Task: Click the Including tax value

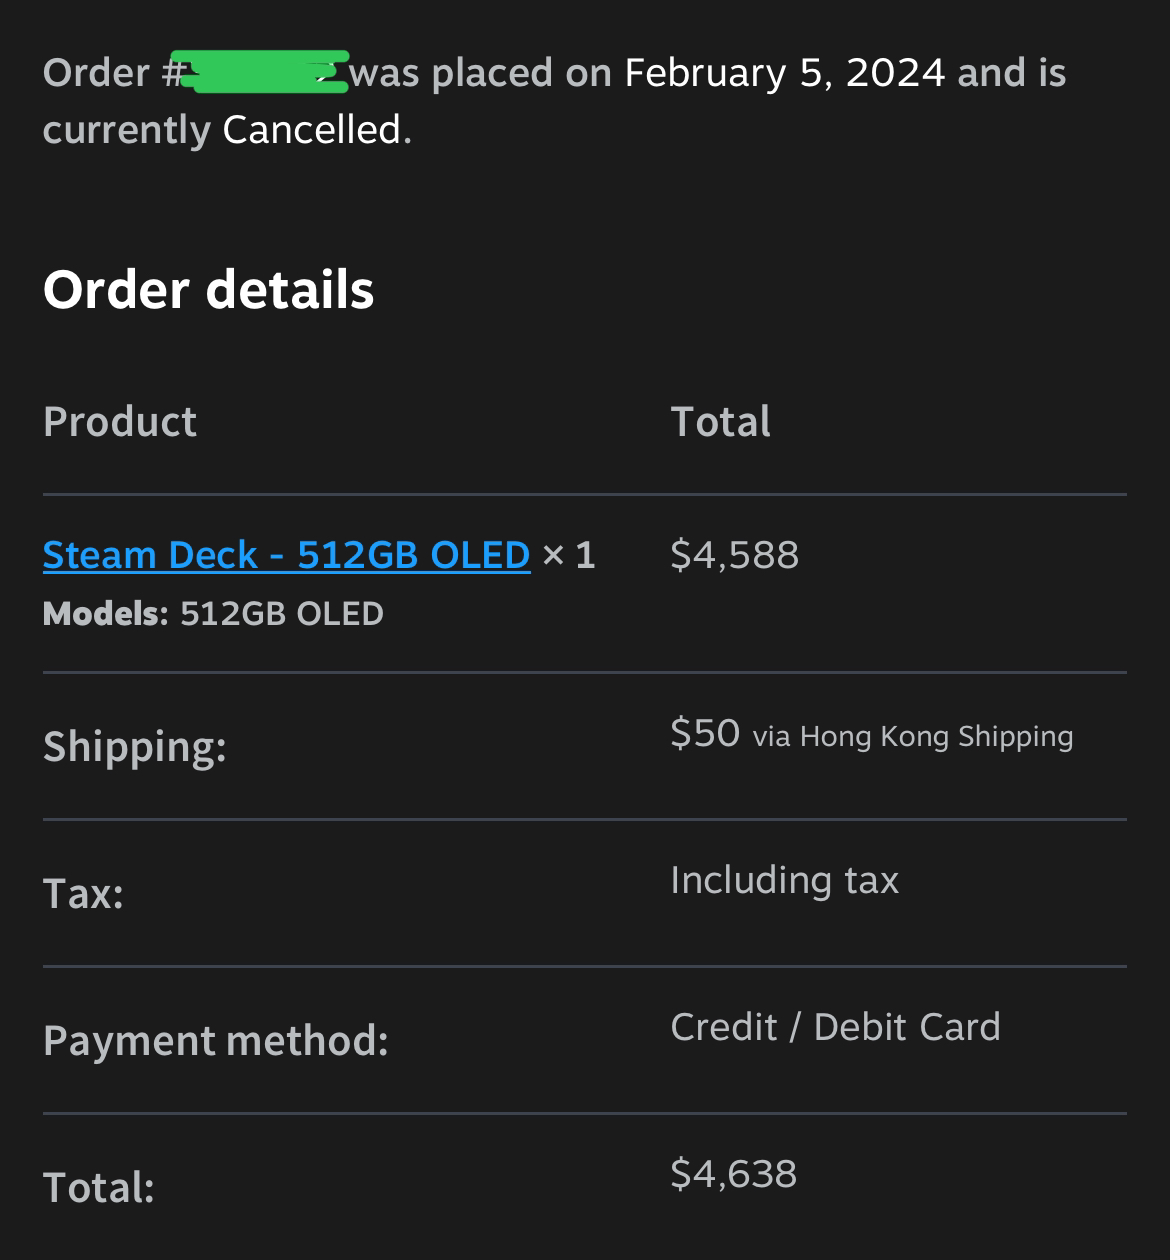Action: pyautogui.click(x=785, y=880)
